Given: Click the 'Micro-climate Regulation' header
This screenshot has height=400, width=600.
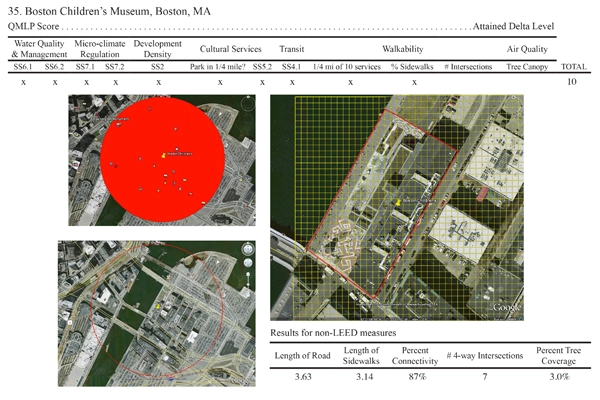Looking at the screenshot, I should pos(99,49).
